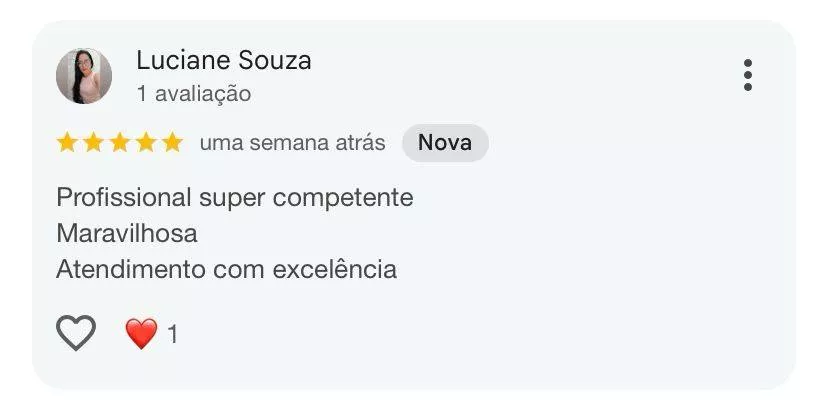Like the review with the outline heart

(x=76, y=333)
